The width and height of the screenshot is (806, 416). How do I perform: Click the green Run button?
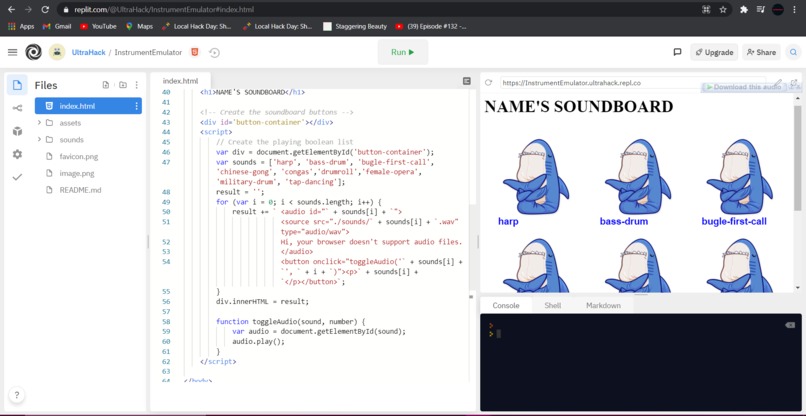click(x=402, y=52)
